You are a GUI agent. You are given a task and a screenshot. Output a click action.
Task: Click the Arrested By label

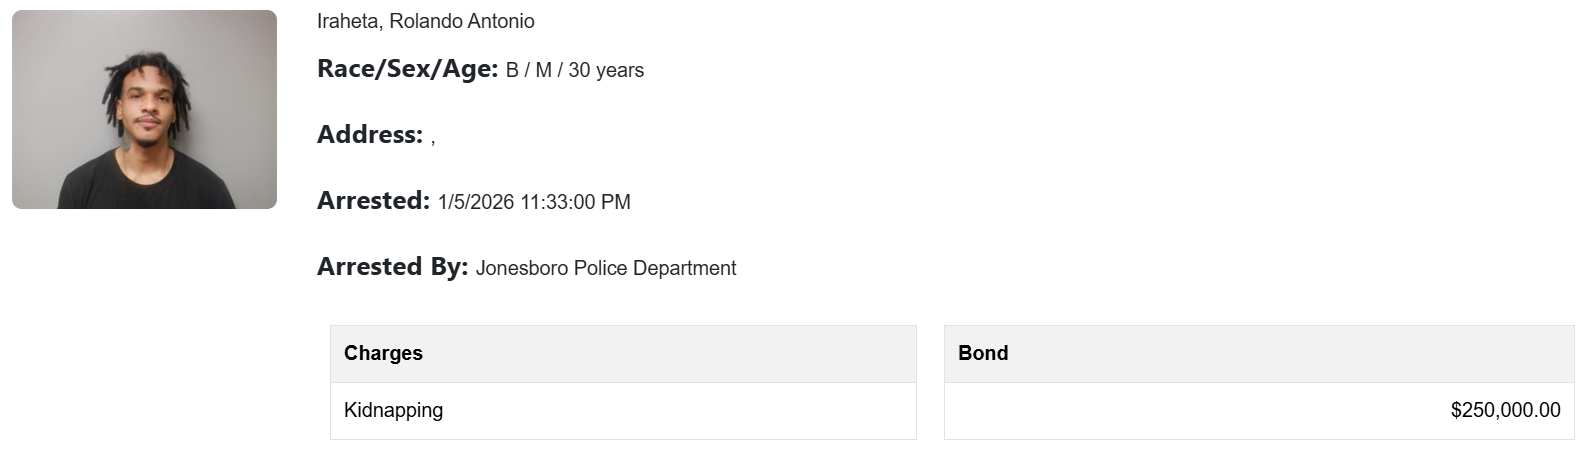(392, 267)
